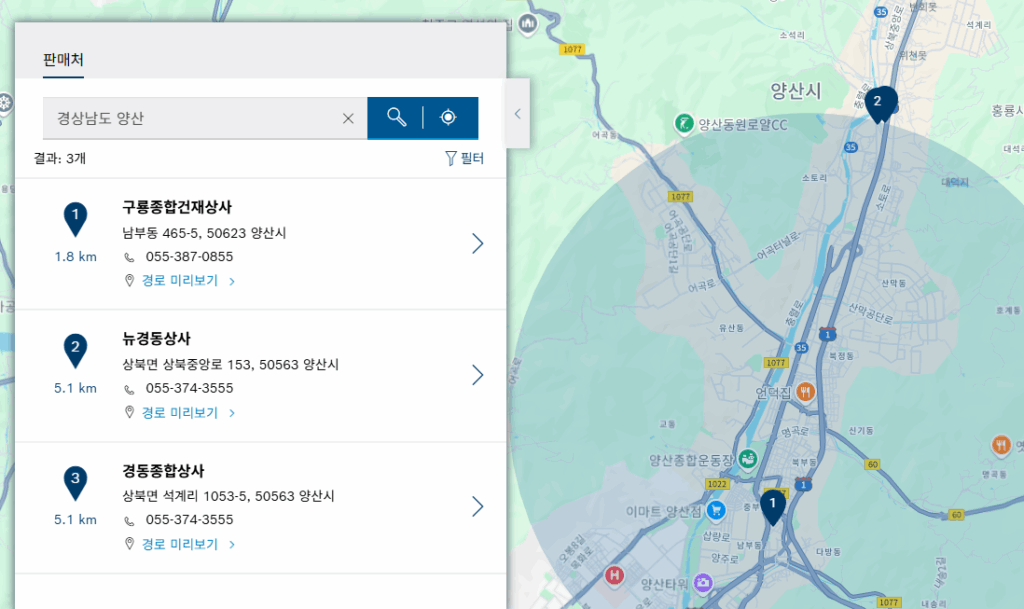Screen dimensions: 1024x609
Task: Select list pin number 1
Action: pos(75,219)
